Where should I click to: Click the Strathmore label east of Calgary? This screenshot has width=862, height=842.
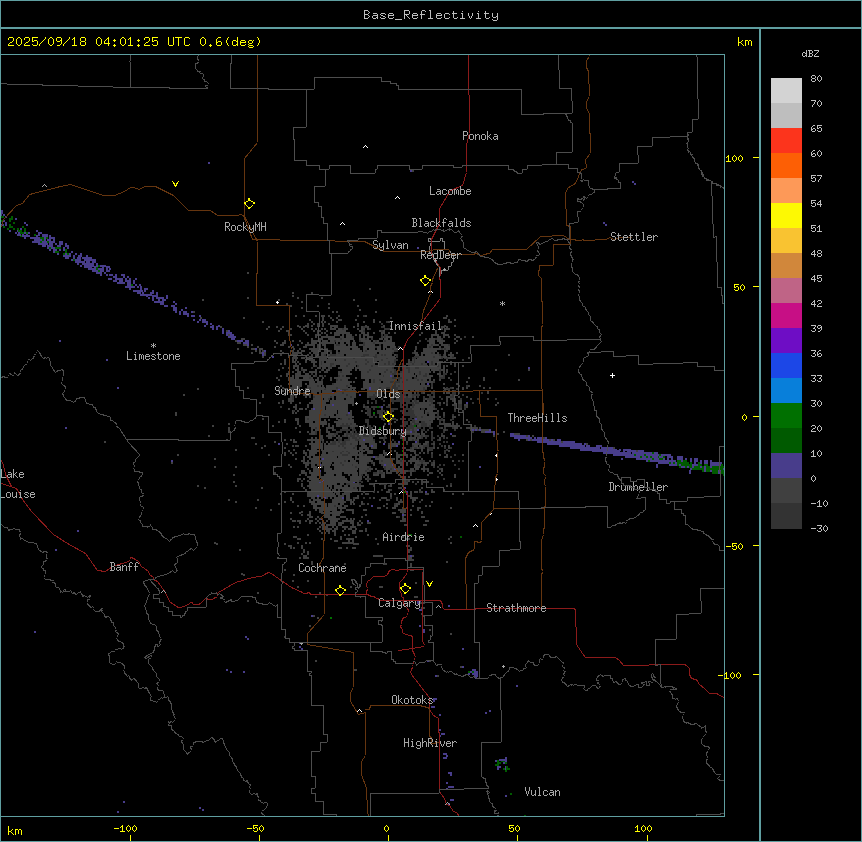(516, 608)
